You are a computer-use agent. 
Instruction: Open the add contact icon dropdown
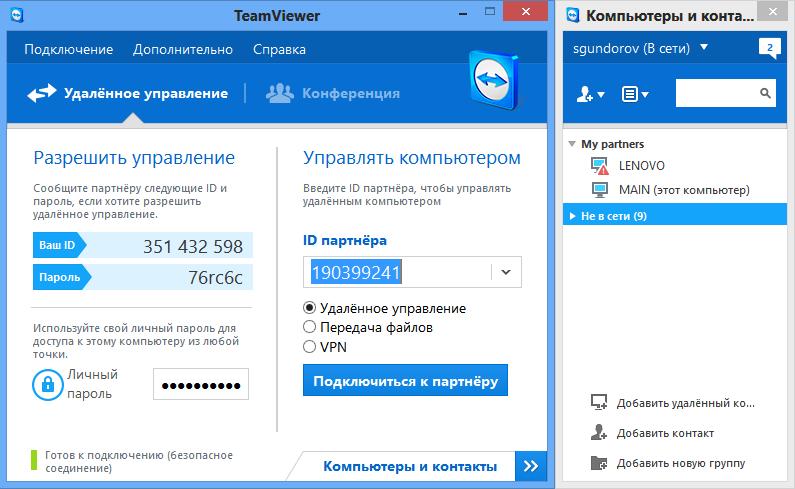(590, 94)
